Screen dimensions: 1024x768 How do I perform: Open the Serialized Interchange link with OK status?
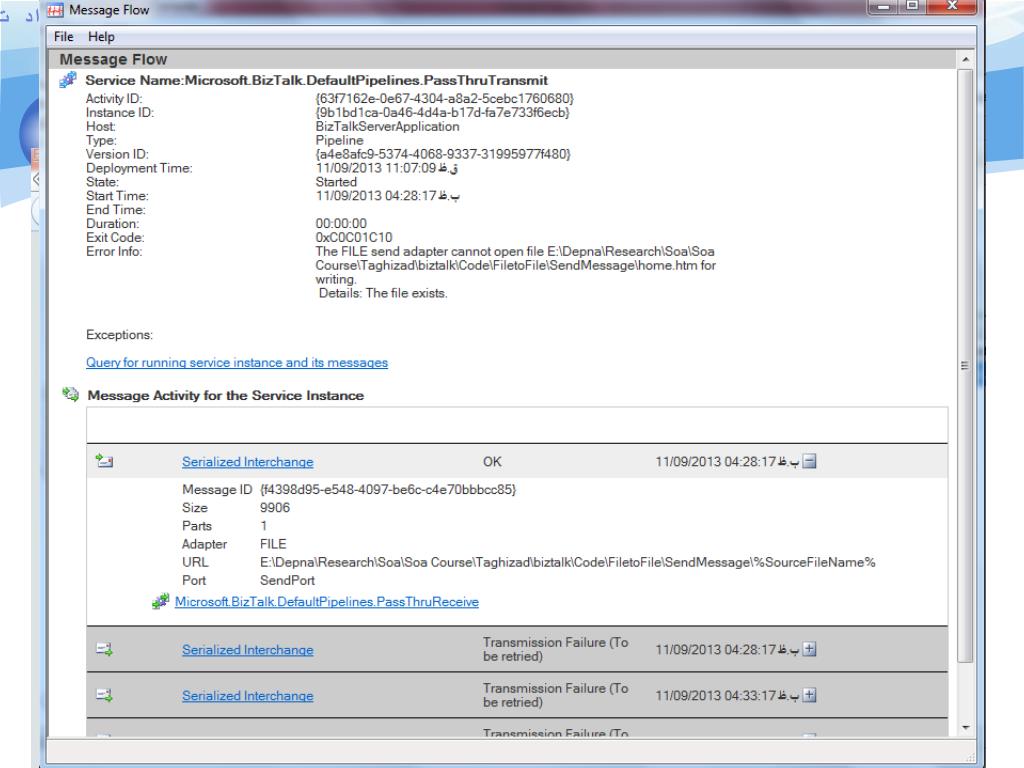pos(248,462)
